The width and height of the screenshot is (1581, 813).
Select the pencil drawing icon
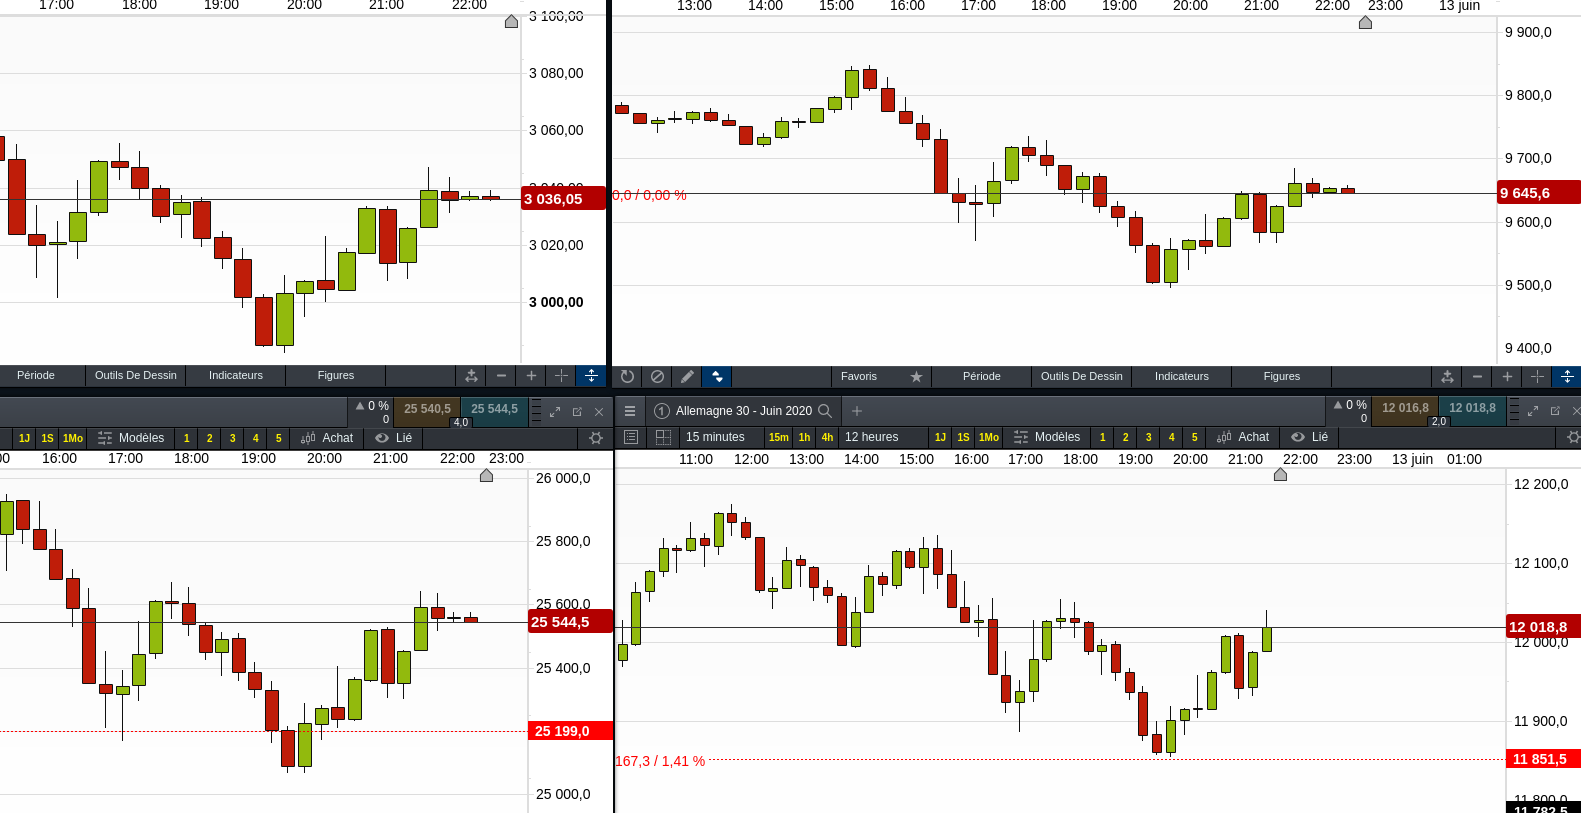coord(687,377)
